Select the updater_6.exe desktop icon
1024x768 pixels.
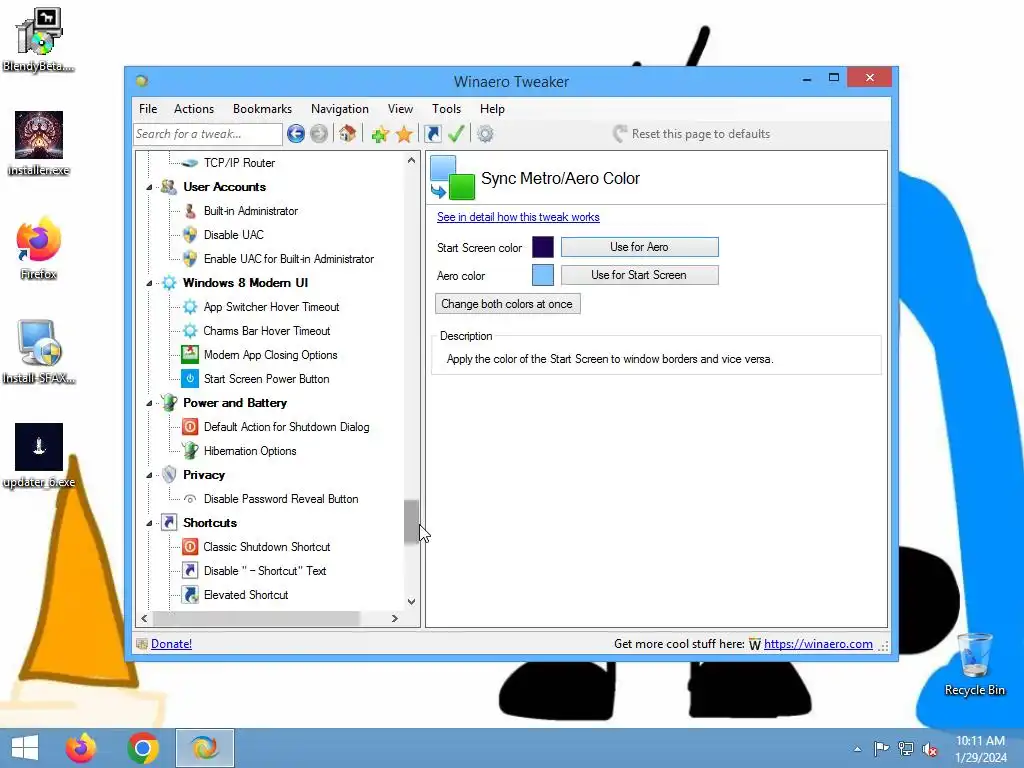pyautogui.click(x=39, y=456)
